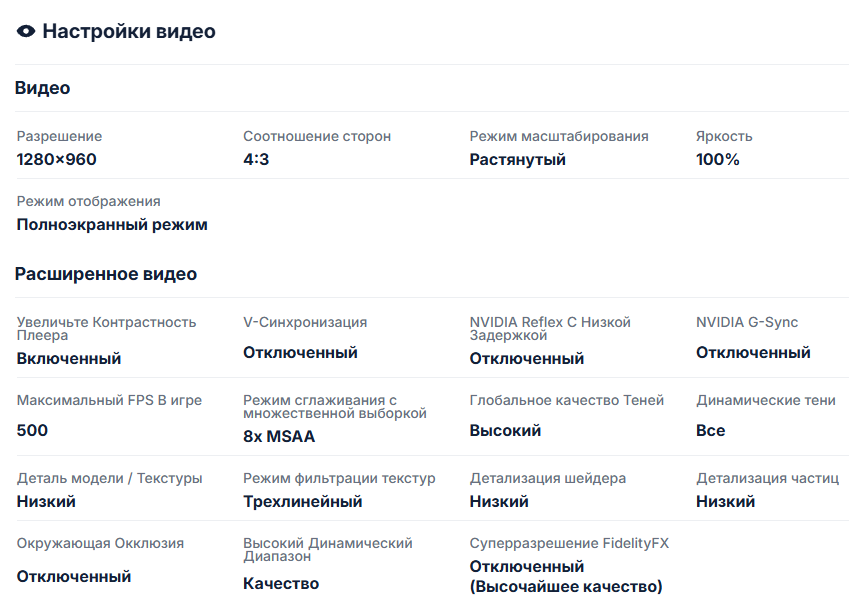Click Все under Динамические тени
Image resolution: width=849 pixels, height=611 pixels.
coord(711,431)
